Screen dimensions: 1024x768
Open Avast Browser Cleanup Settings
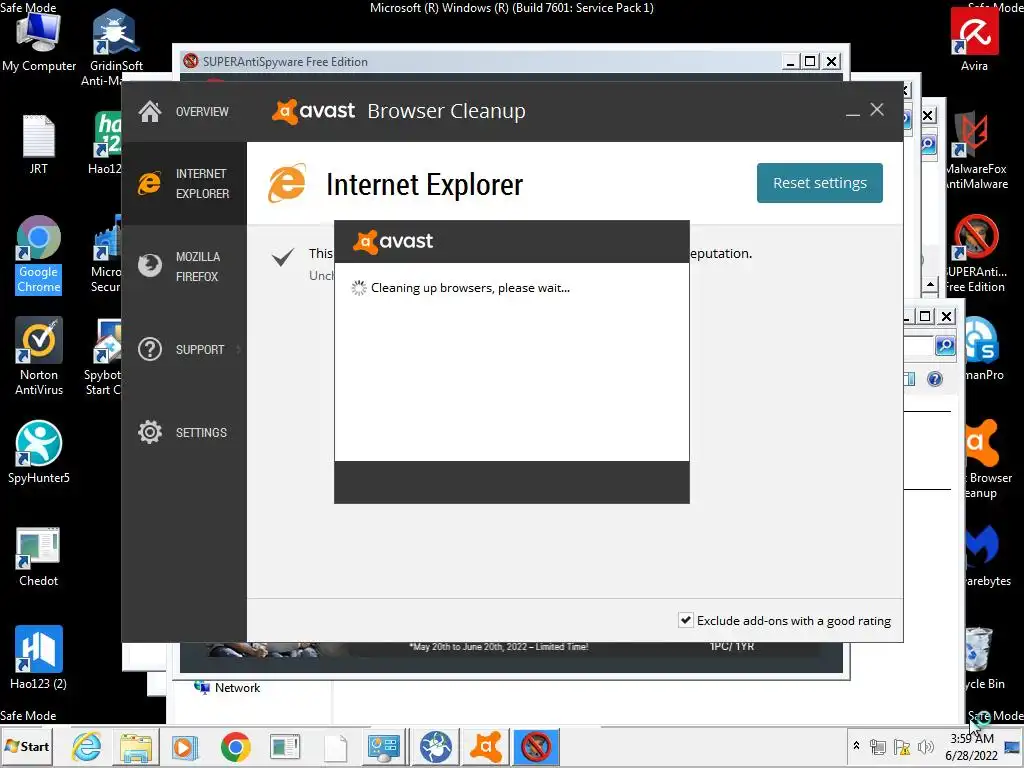pyautogui.click(x=185, y=432)
